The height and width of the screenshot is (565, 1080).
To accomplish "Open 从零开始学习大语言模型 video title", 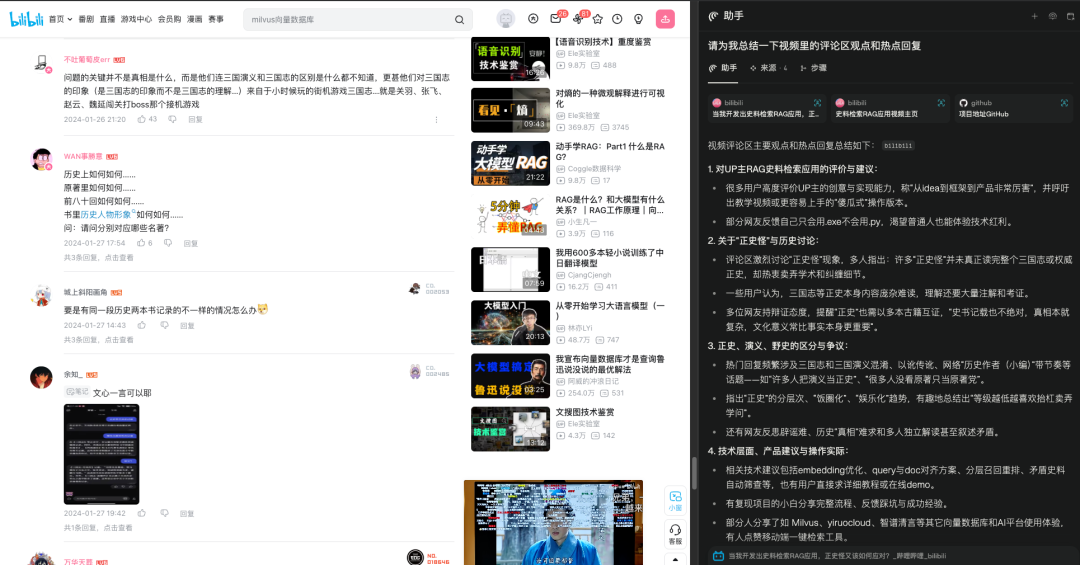I will click(x=610, y=311).
